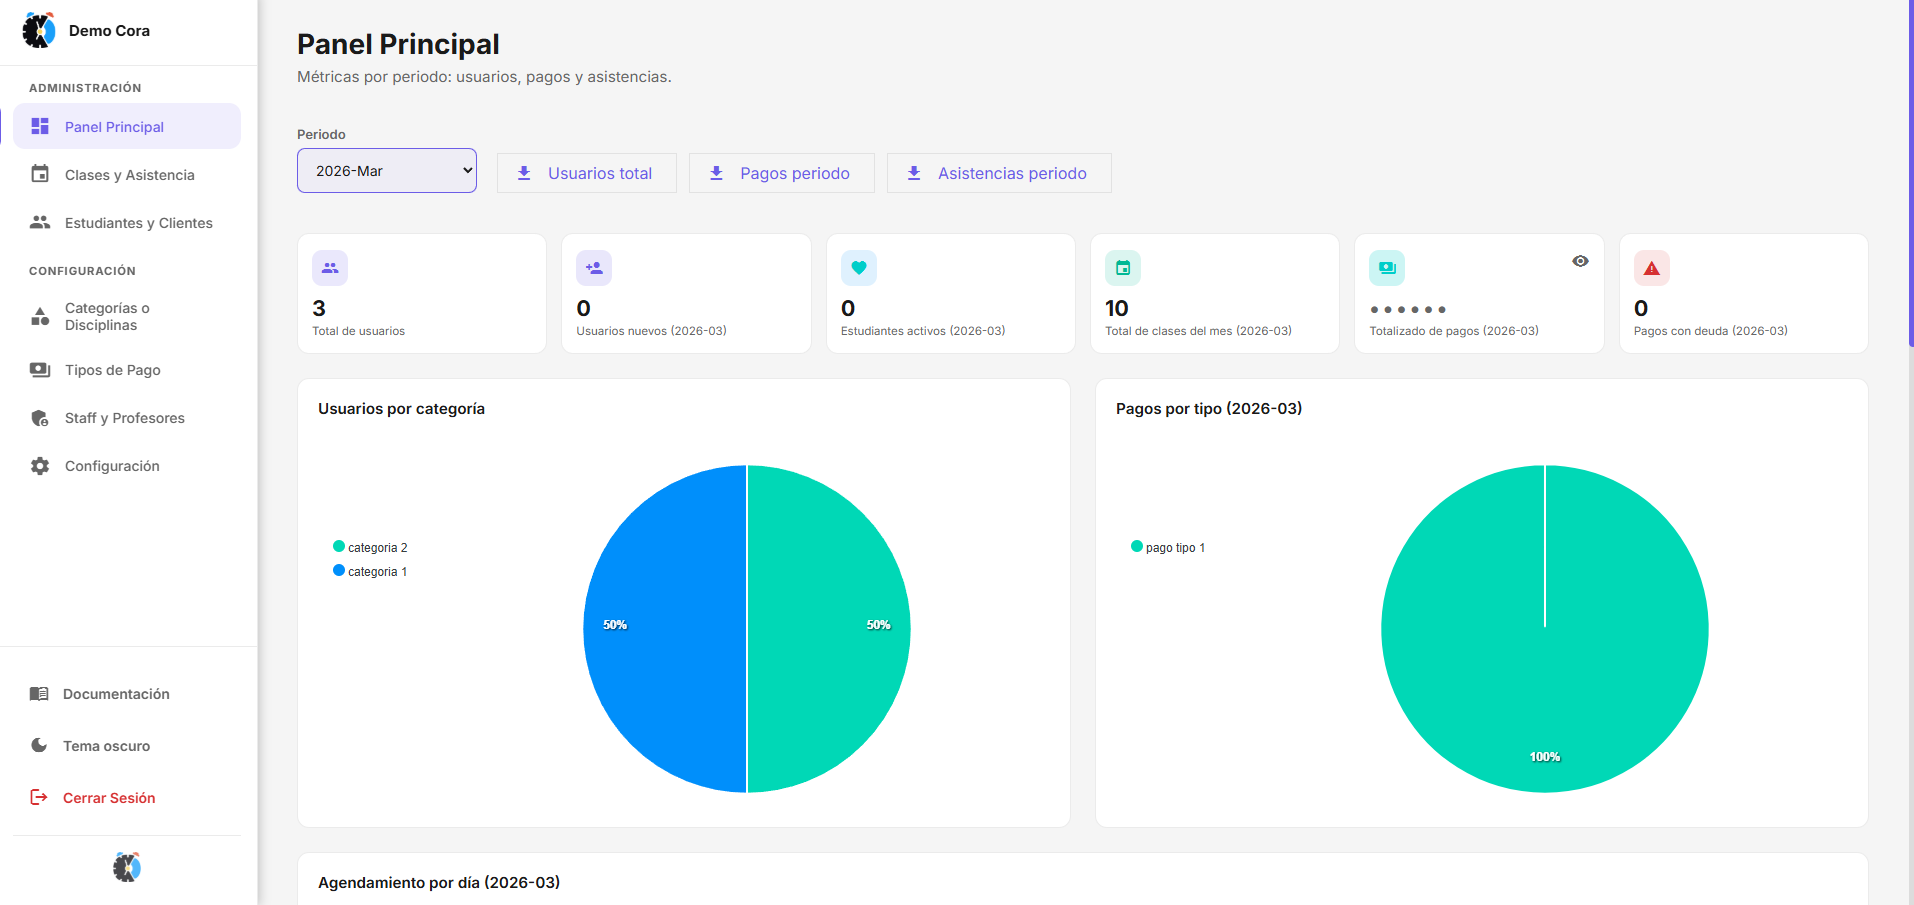Click Cerrar Sesión to log out
The width and height of the screenshot is (1914, 905).
point(108,797)
